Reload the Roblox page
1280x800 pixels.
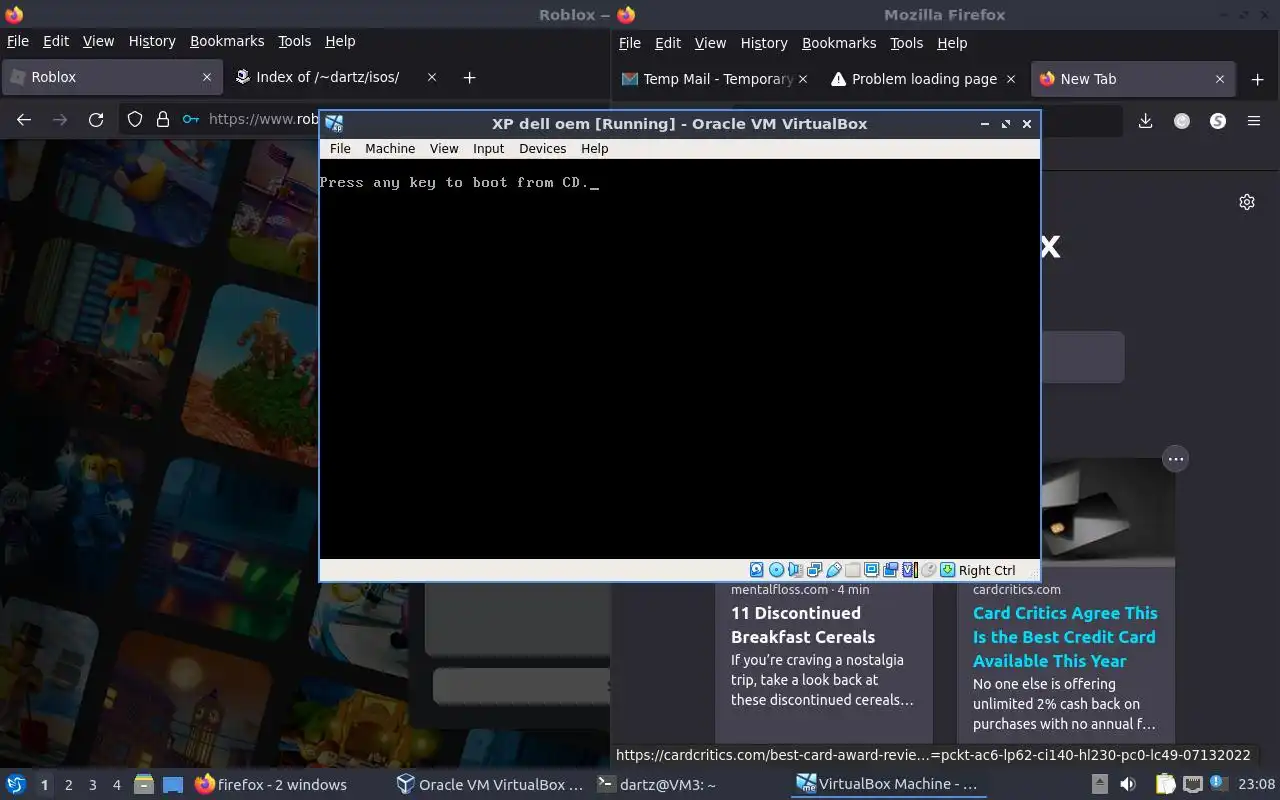(96, 120)
